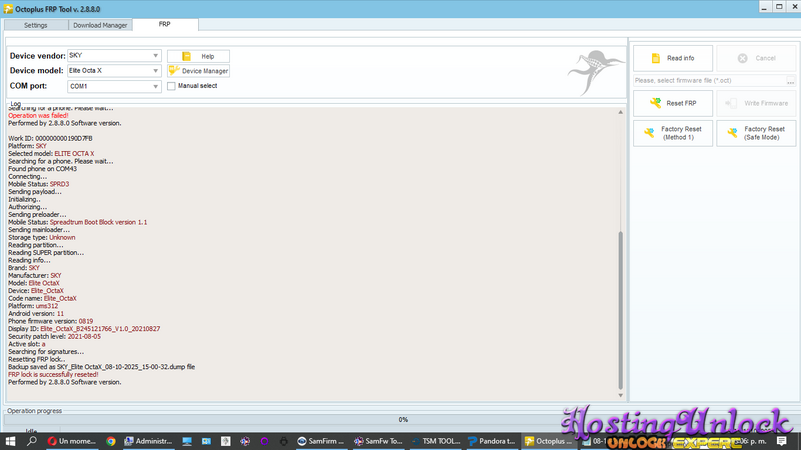Screen dimensions: 801x450
Task: Enable the Manual select checkbox
Action: coord(172,86)
